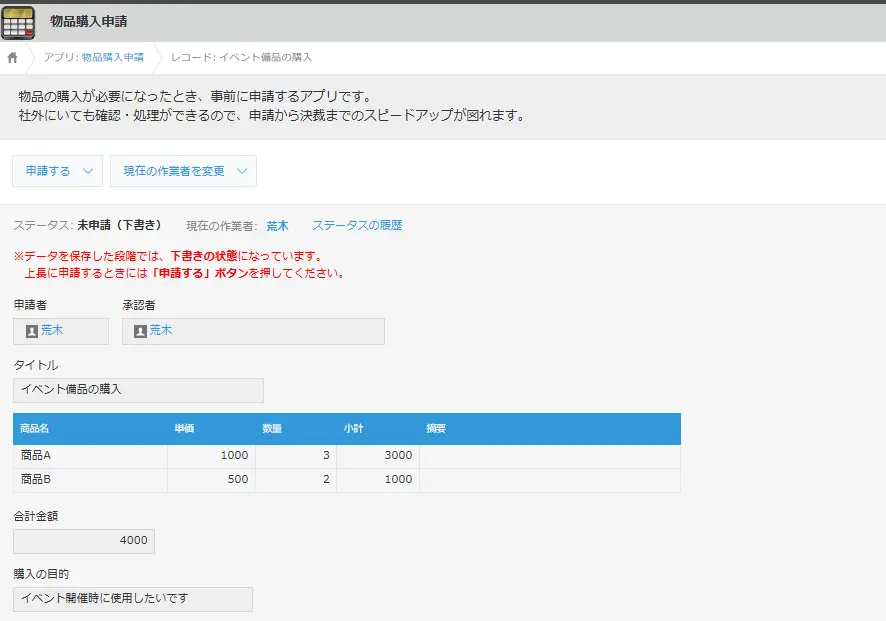Click the 購入の目的 field
This screenshot has height=621, width=886.
point(133,599)
